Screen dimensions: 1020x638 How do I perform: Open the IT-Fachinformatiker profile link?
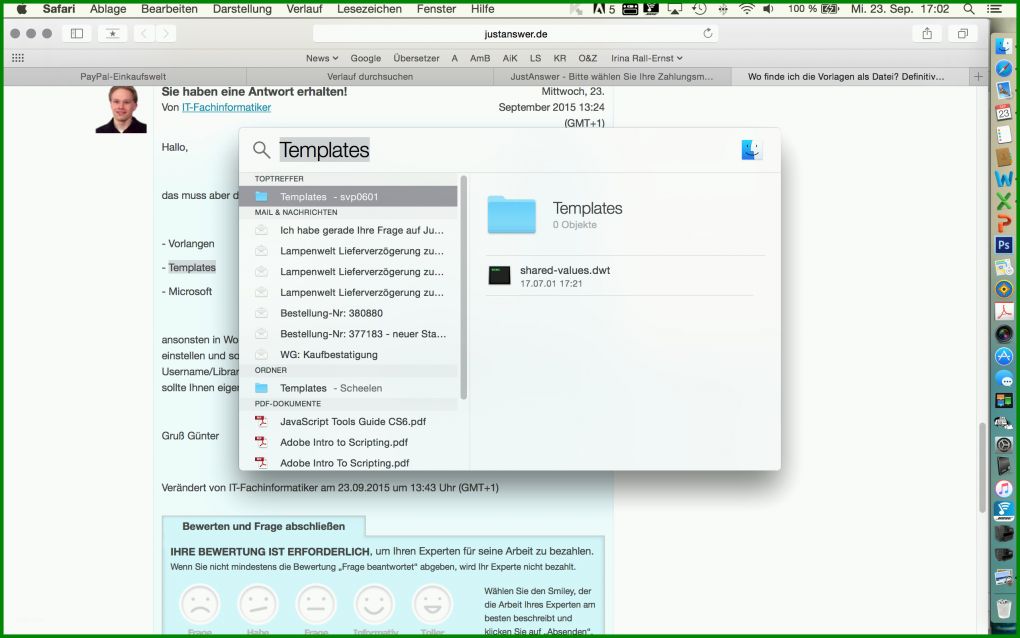[x=226, y=107]
